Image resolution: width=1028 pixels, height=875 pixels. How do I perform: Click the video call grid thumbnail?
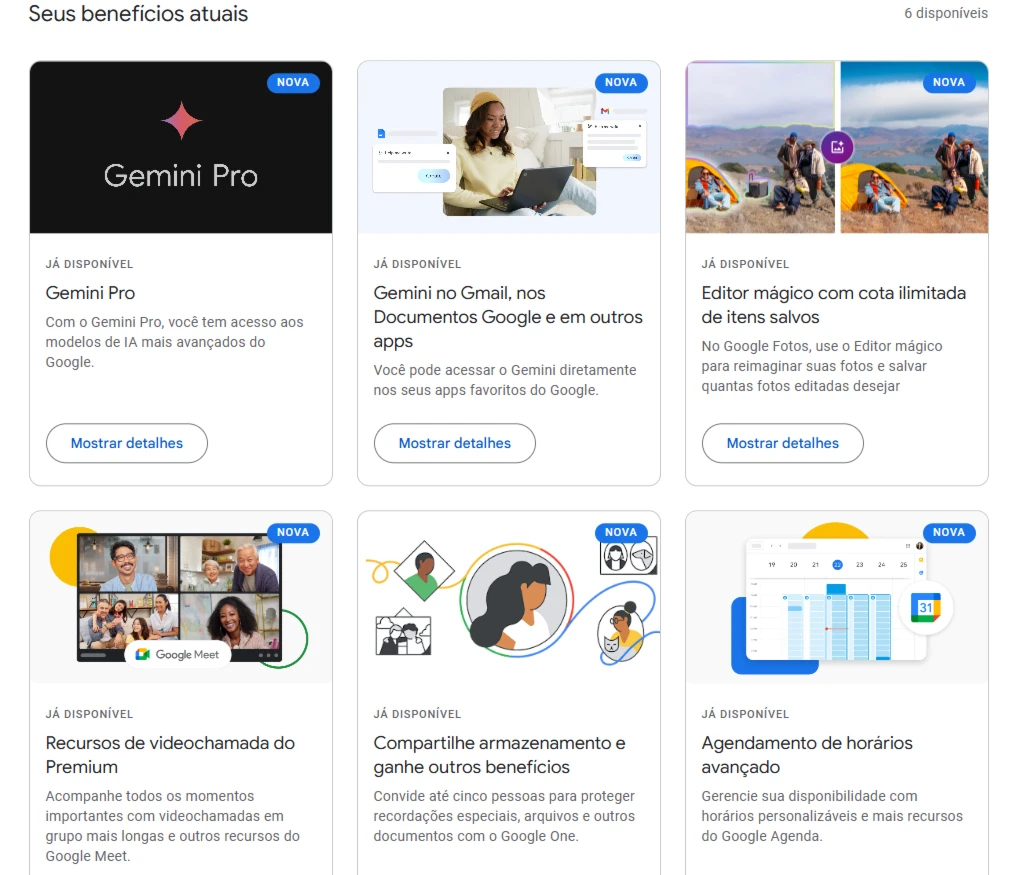point(180,597)
